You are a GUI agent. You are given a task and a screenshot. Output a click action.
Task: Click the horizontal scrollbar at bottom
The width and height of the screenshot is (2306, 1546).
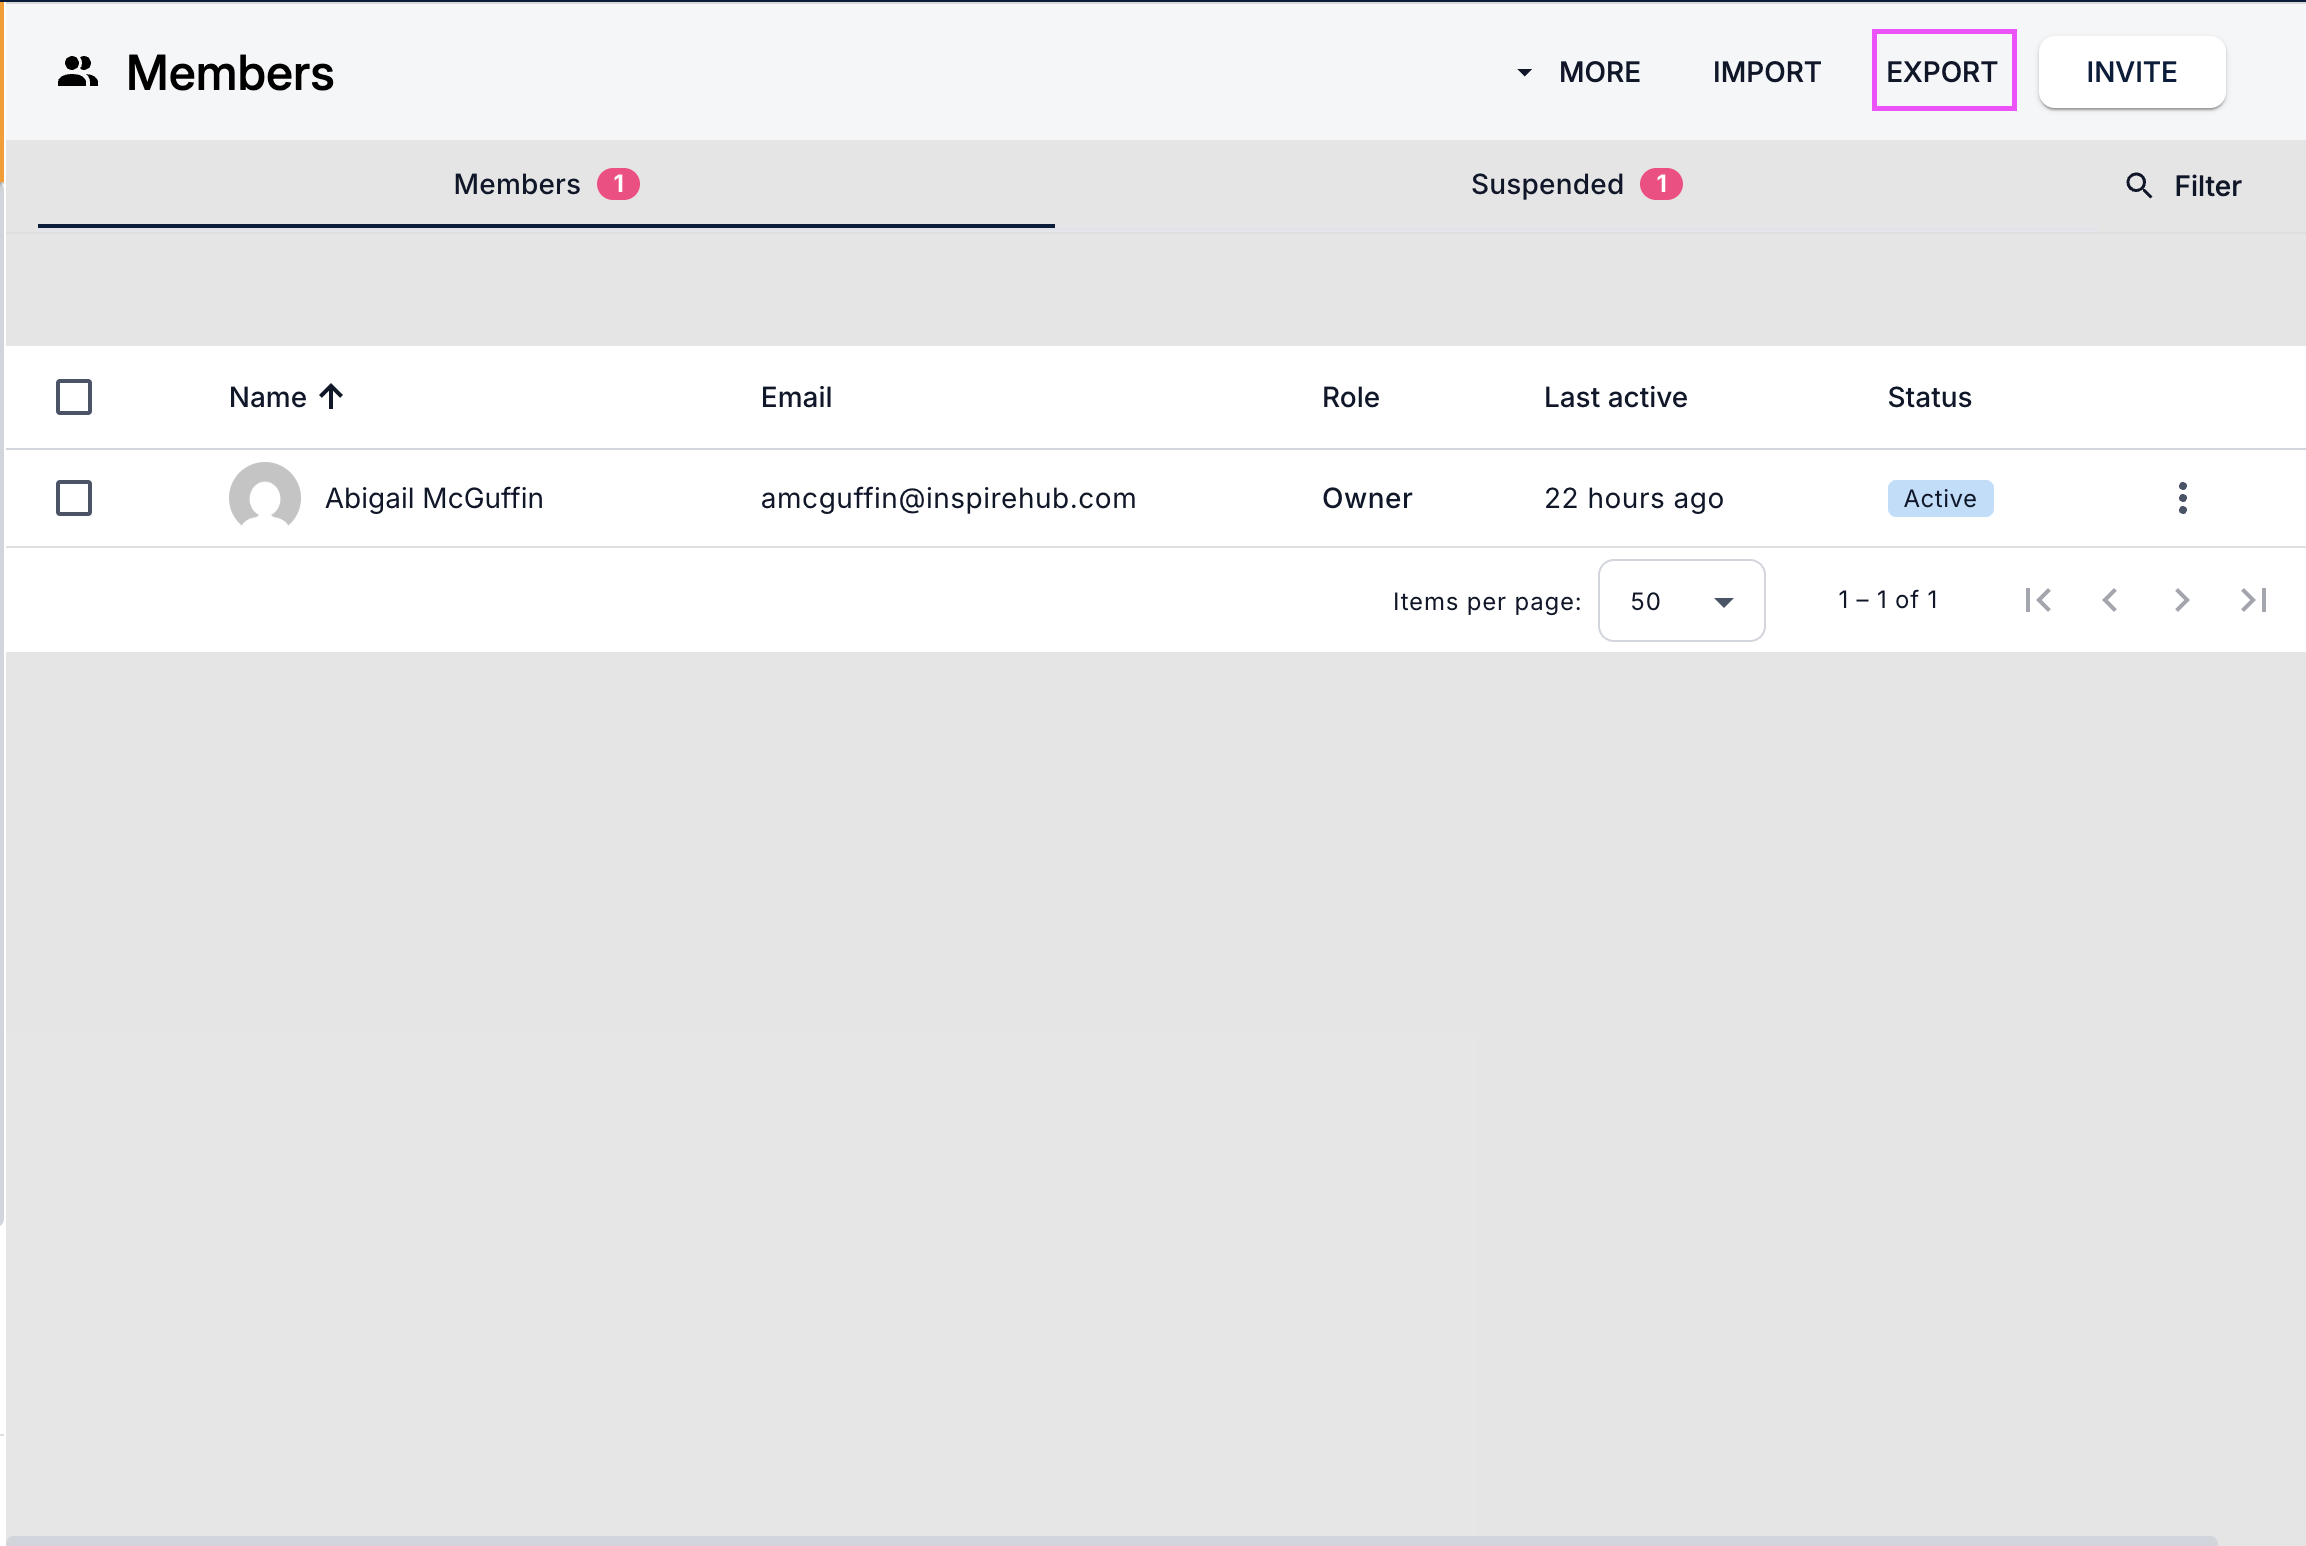[x=1112, y=1540]
